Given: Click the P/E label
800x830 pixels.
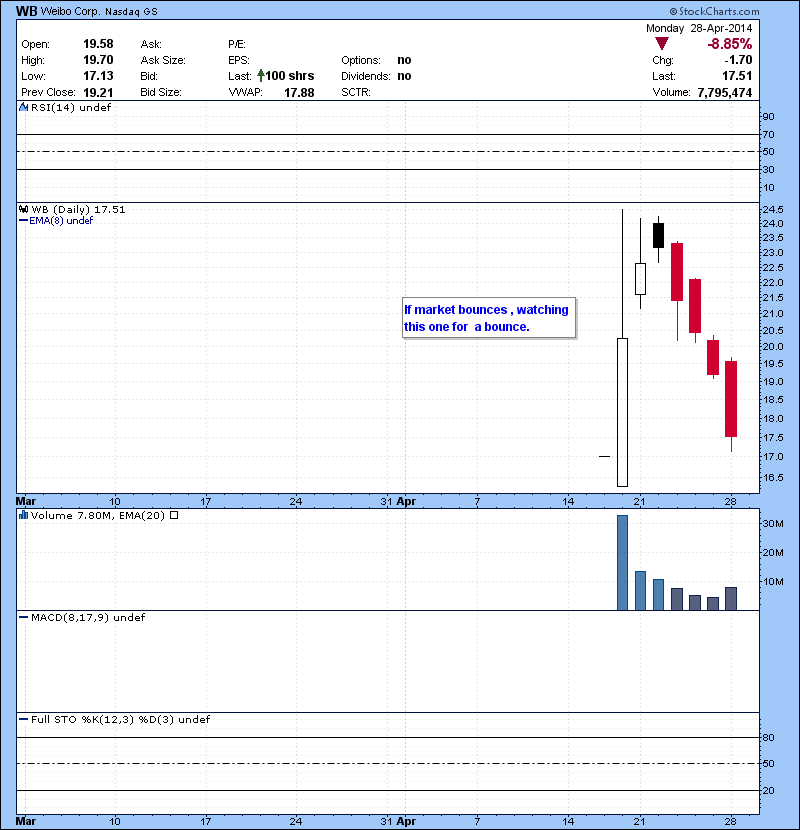Looking at the screenshot, I should pyautogui.click(x=237, y=44).
